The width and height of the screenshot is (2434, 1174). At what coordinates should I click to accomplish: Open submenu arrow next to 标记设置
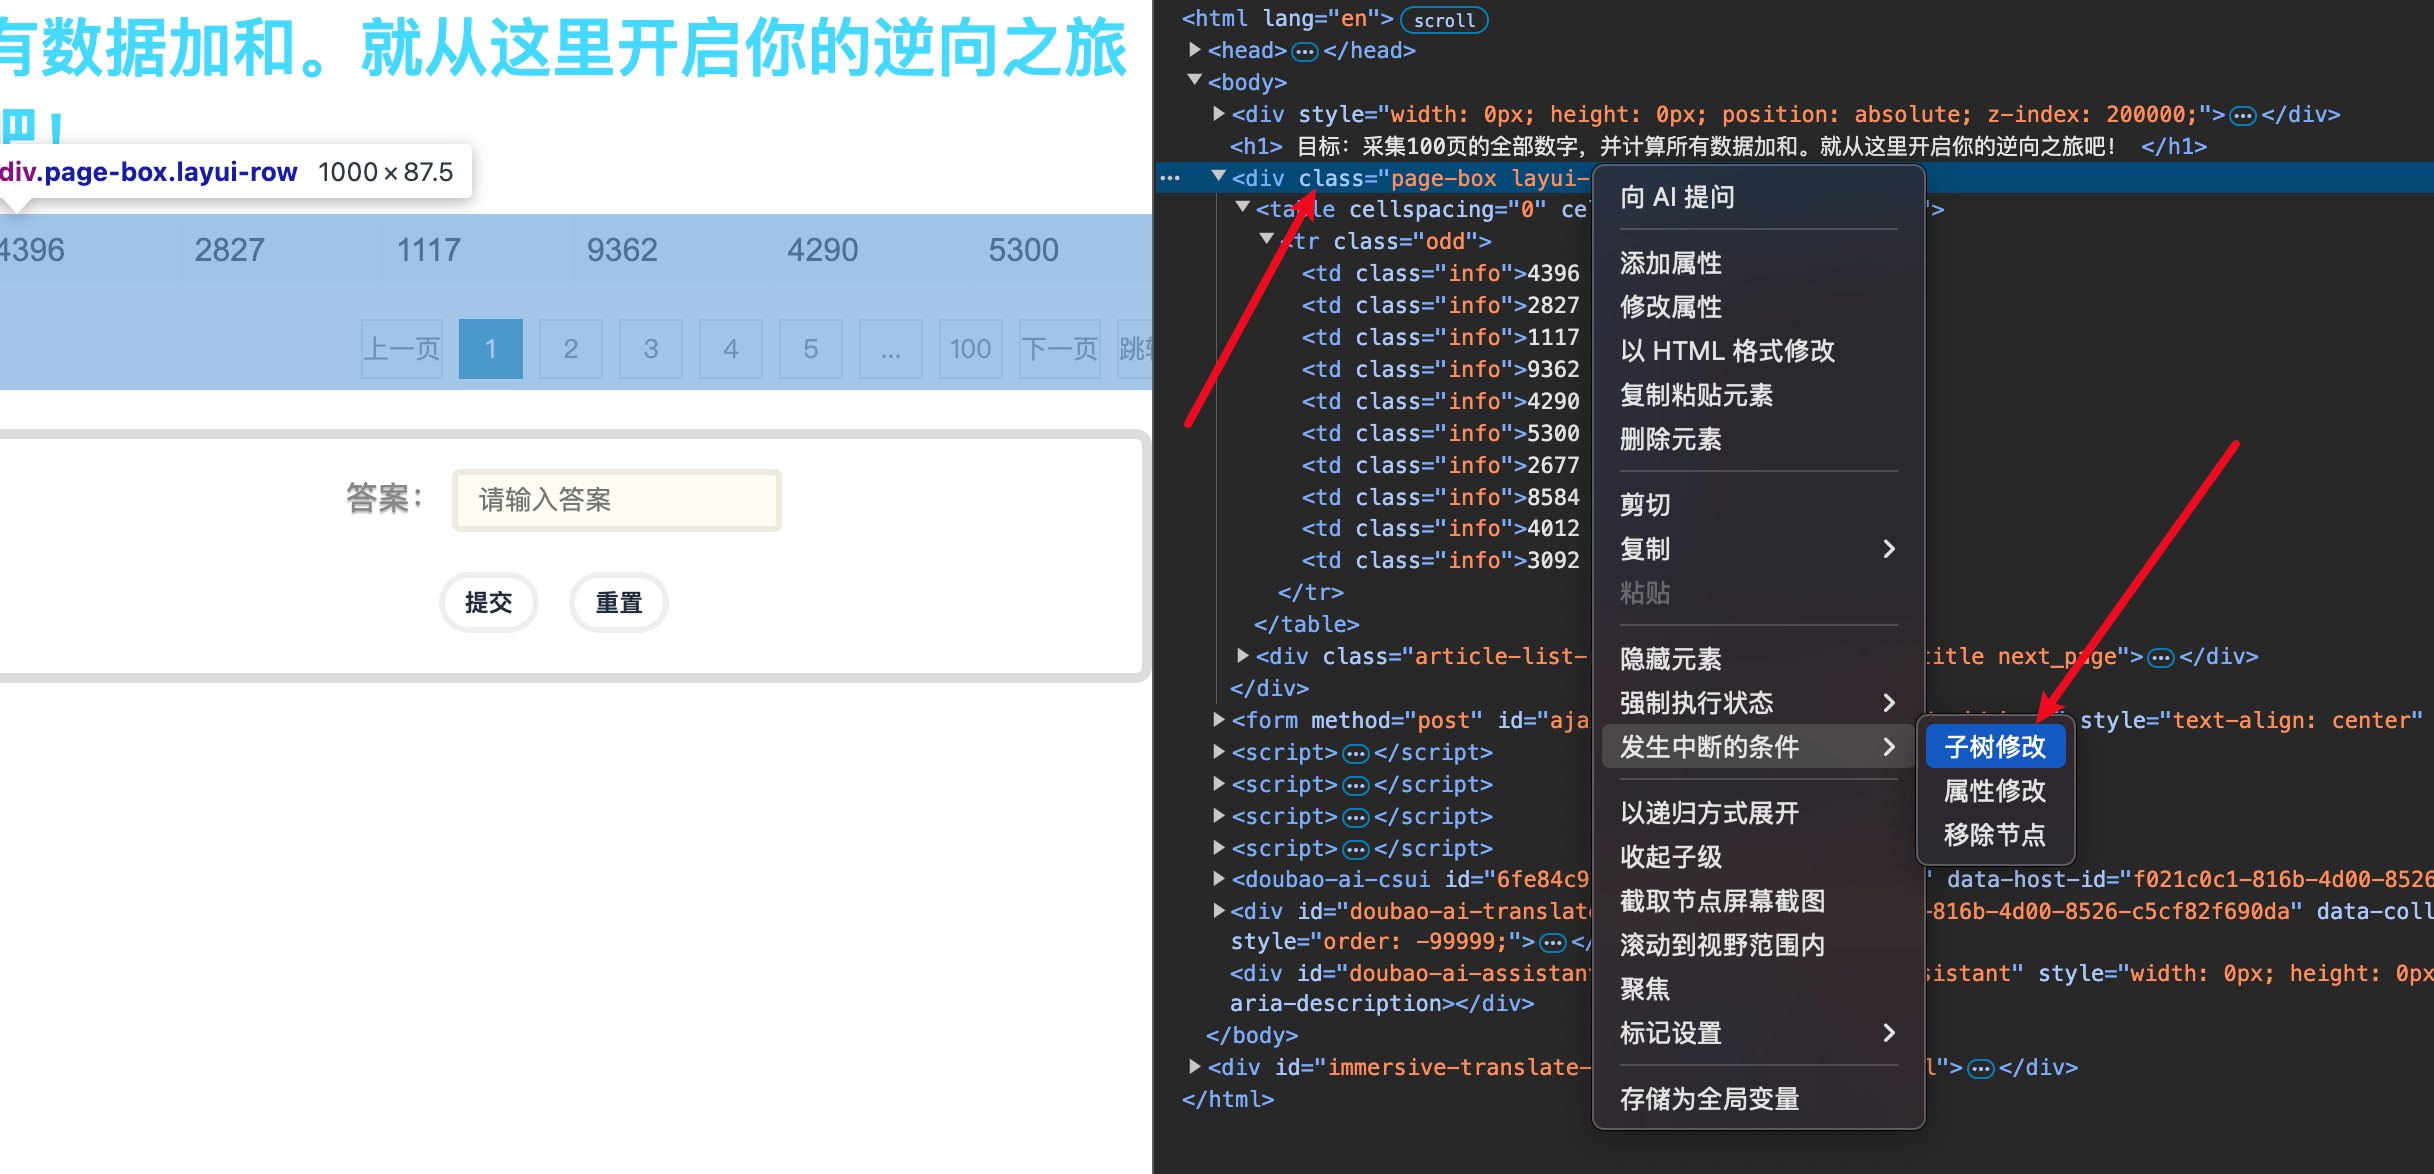pyautogui.click(x=1888, y=1033)
